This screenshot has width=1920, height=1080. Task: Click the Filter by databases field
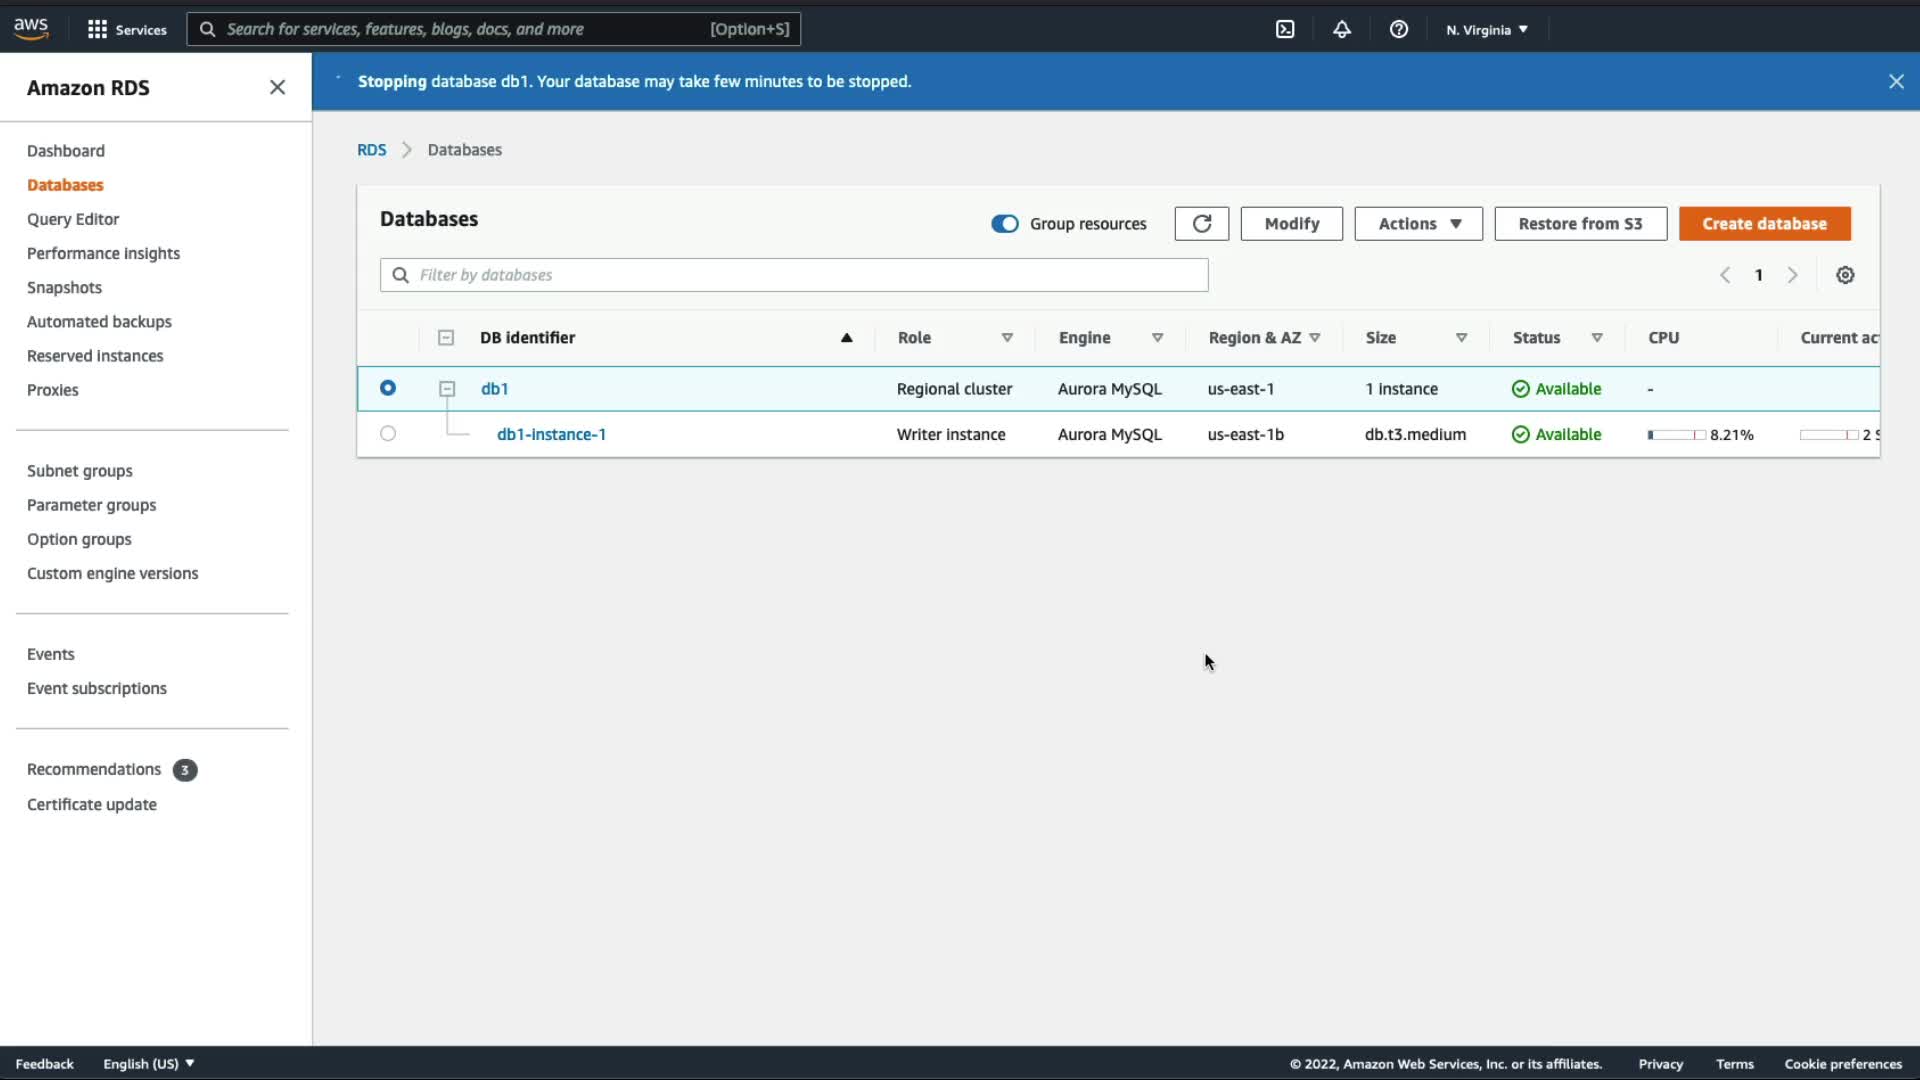click(794, 275)
